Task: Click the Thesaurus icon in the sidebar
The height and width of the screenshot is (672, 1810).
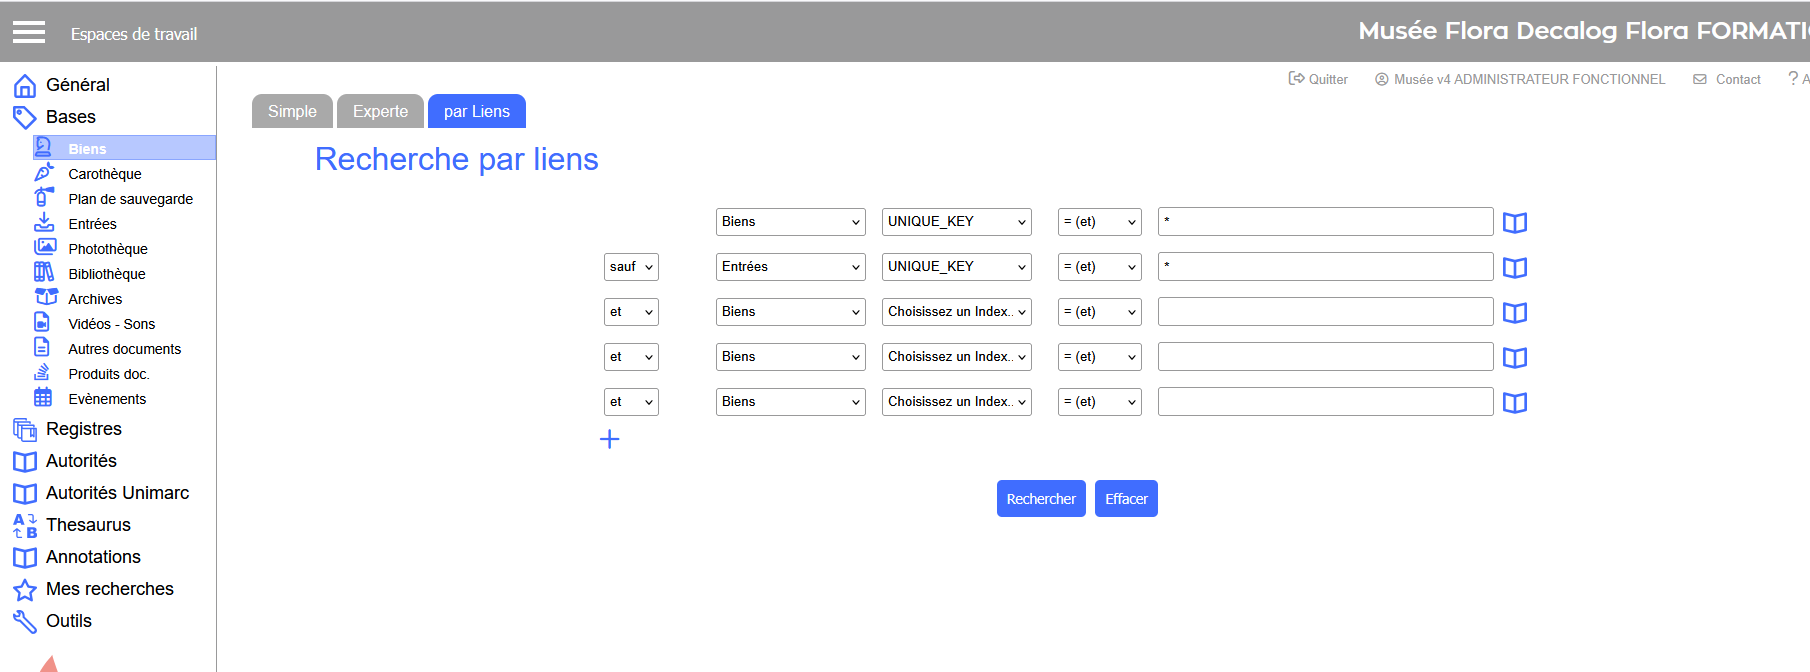Action: pos(25,525)
